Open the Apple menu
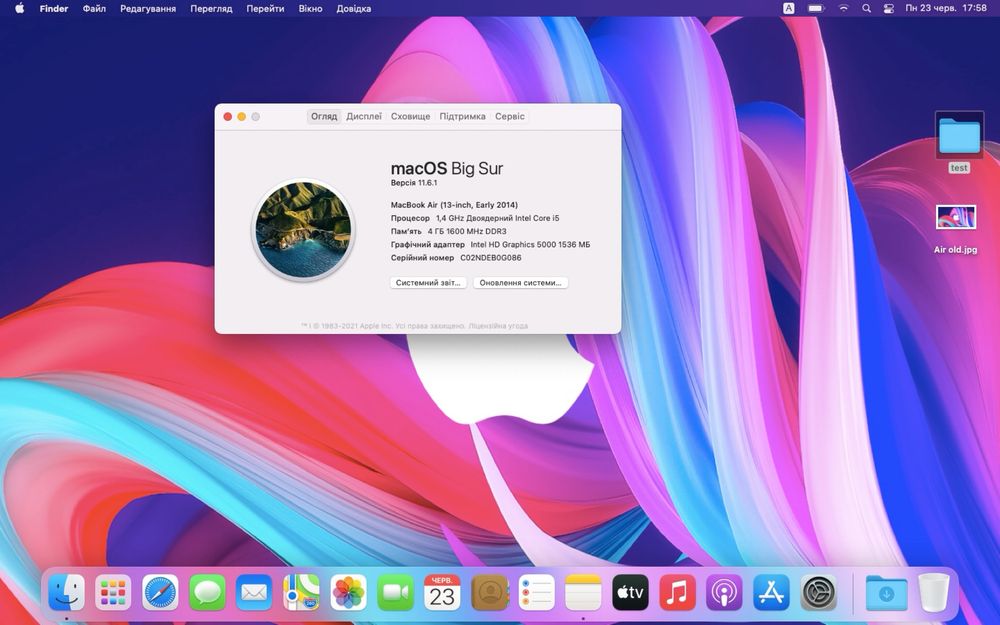Image resolution: width=1000 pixels, height=625 pixels. coord(20,8)
